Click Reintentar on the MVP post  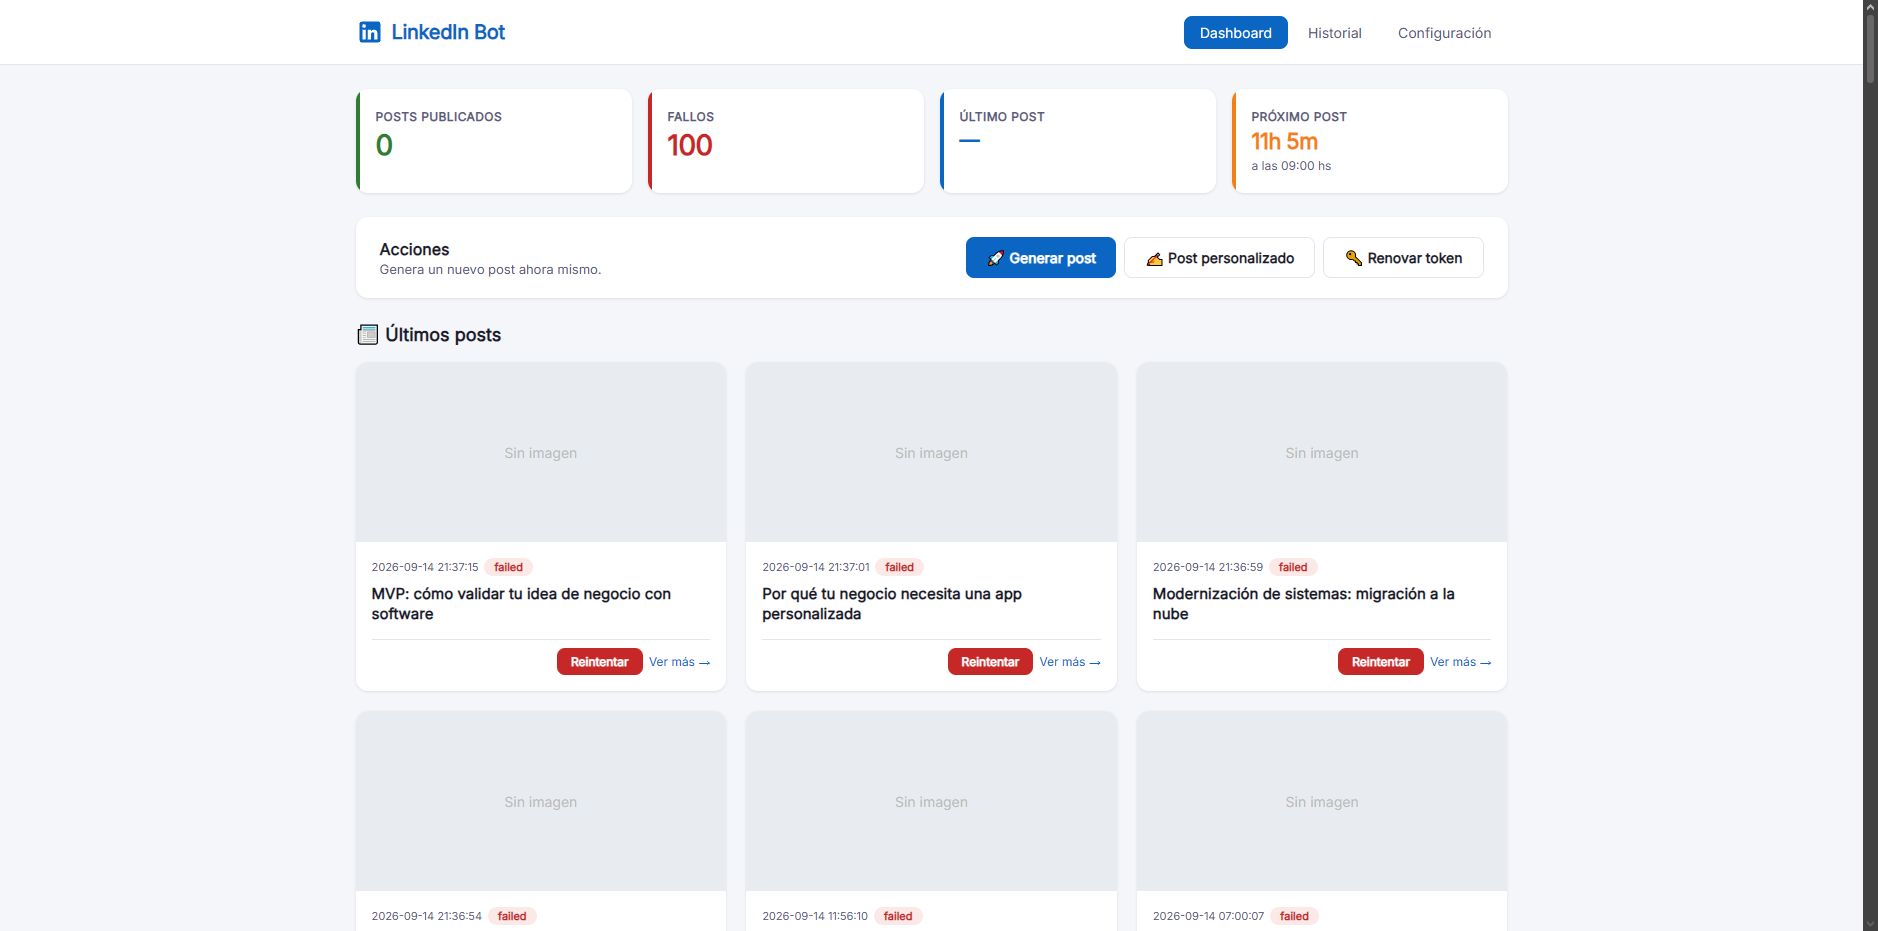[x=599, y=662]
